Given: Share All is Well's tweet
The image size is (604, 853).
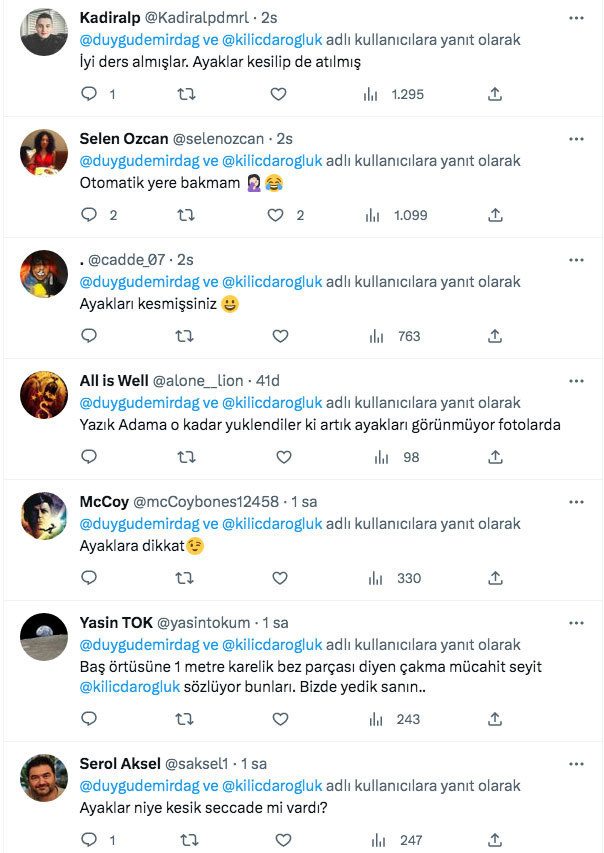Looking at the screenshot, I should [494, 456].
